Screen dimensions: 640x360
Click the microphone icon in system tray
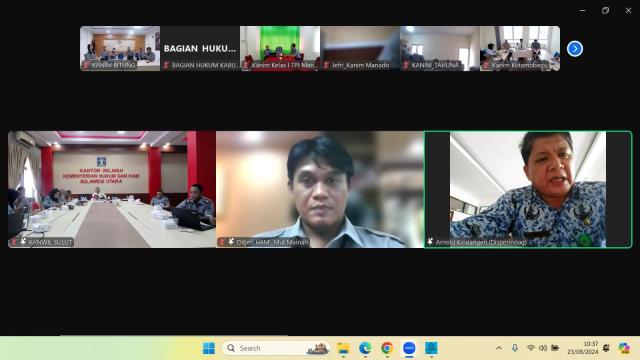click(x=515, y=348)
